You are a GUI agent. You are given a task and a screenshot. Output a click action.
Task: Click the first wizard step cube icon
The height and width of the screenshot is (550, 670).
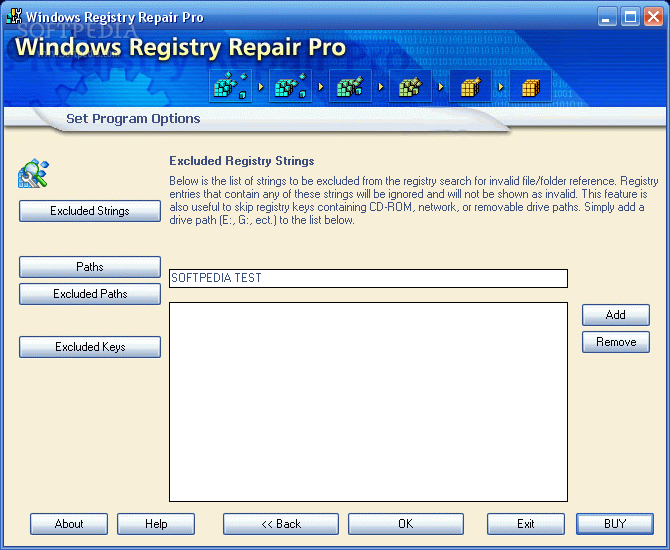(x=230, y=86)
